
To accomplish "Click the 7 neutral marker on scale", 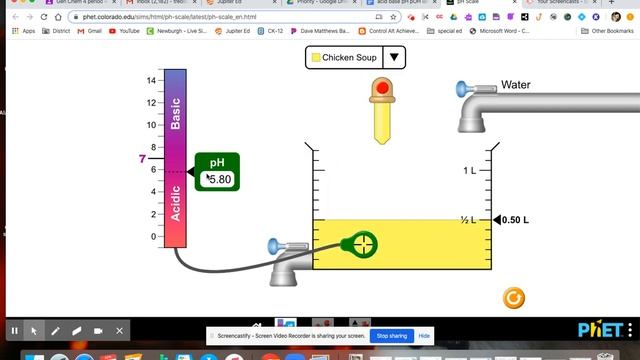I will [142, 158].
